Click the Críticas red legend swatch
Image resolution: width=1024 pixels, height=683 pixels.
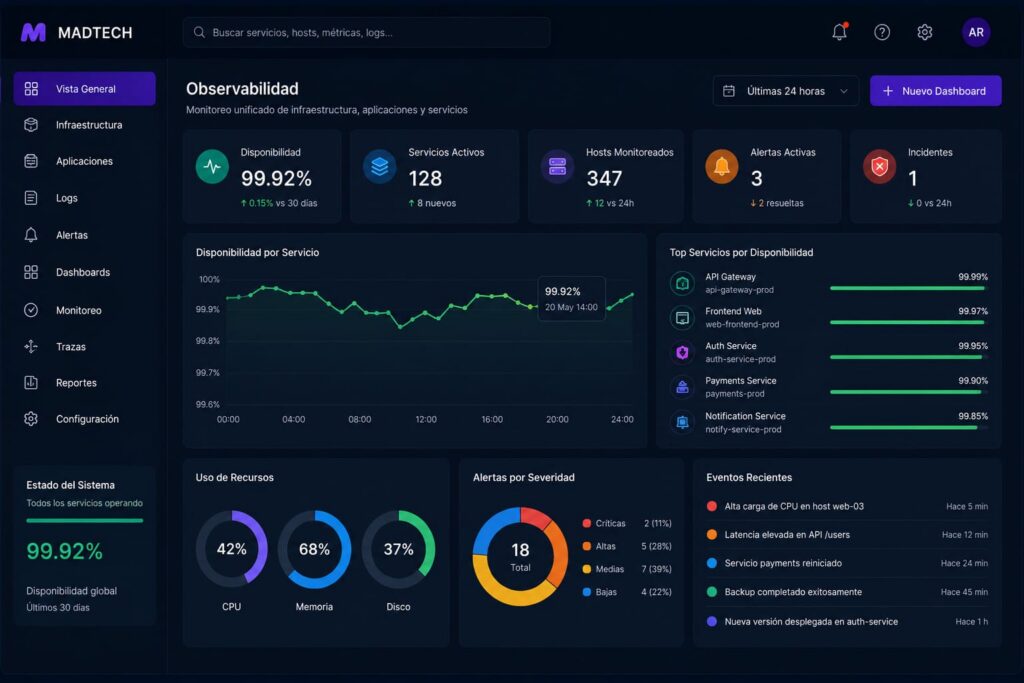tap(586, 523)
